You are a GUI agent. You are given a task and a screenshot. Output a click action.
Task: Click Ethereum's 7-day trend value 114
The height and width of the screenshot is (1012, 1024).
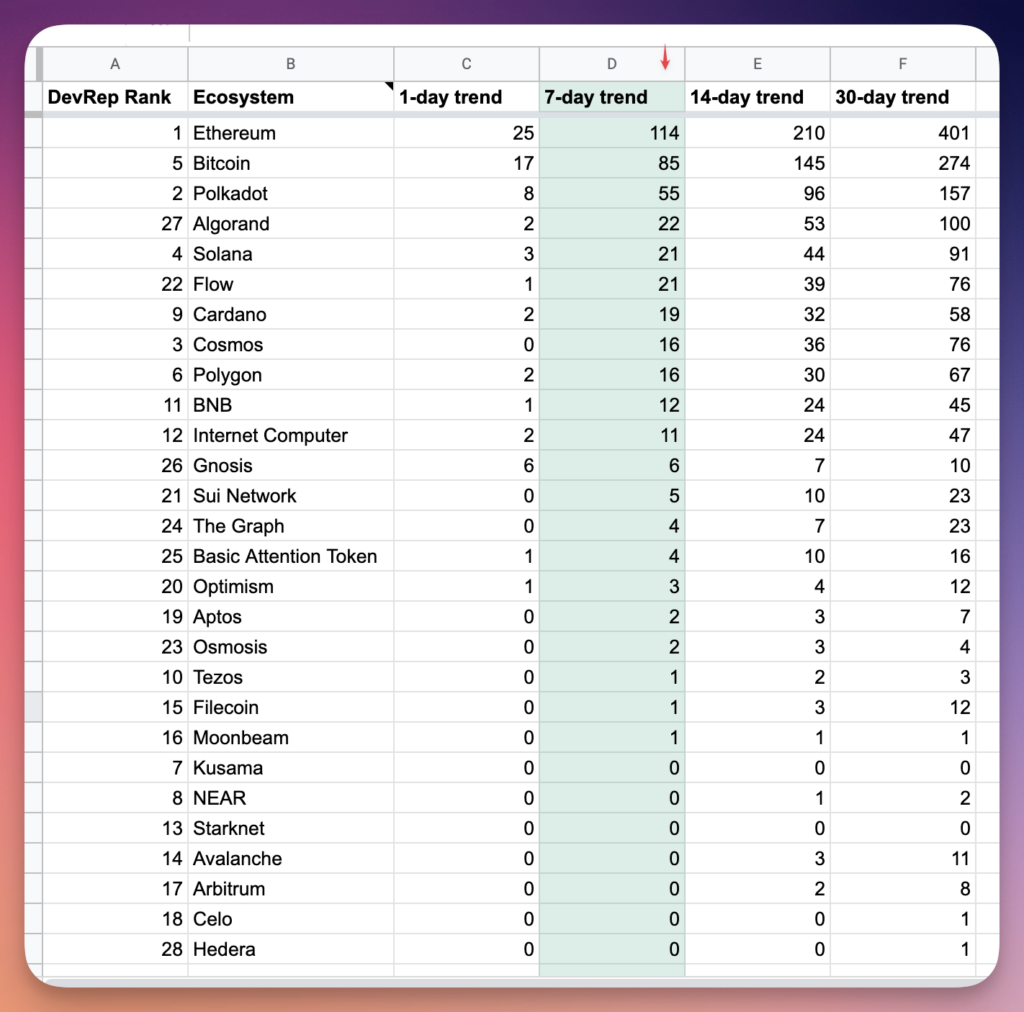(x=612, y=133)
